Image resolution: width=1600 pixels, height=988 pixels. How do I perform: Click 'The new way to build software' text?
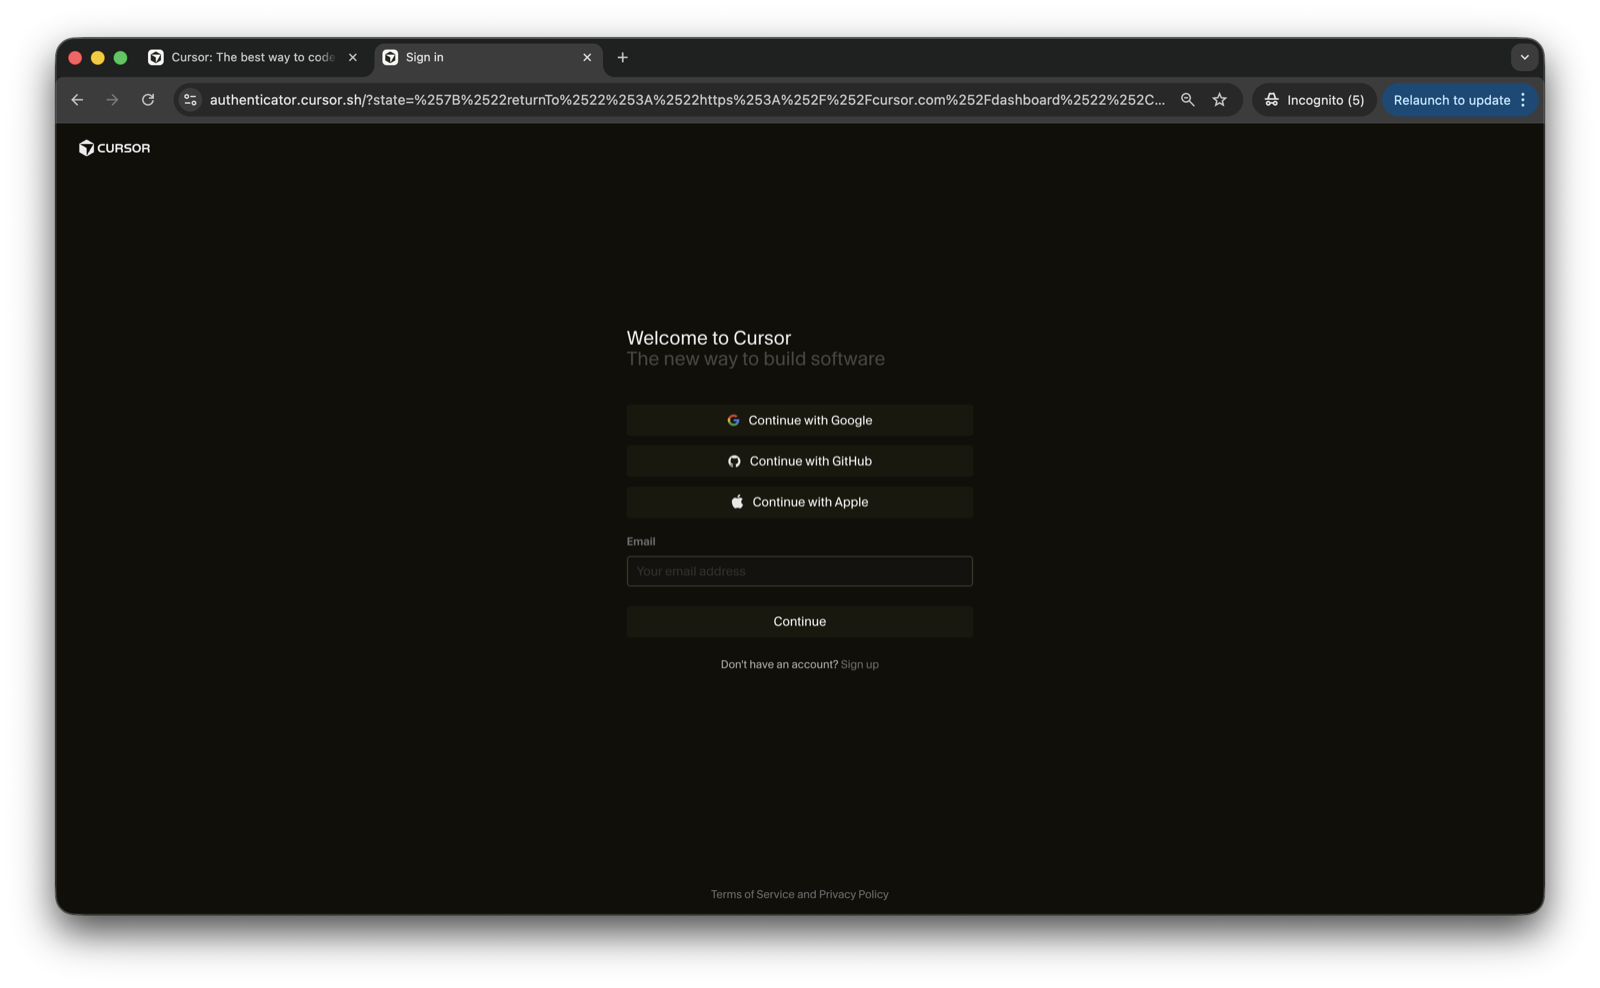[x=755, y=359]
